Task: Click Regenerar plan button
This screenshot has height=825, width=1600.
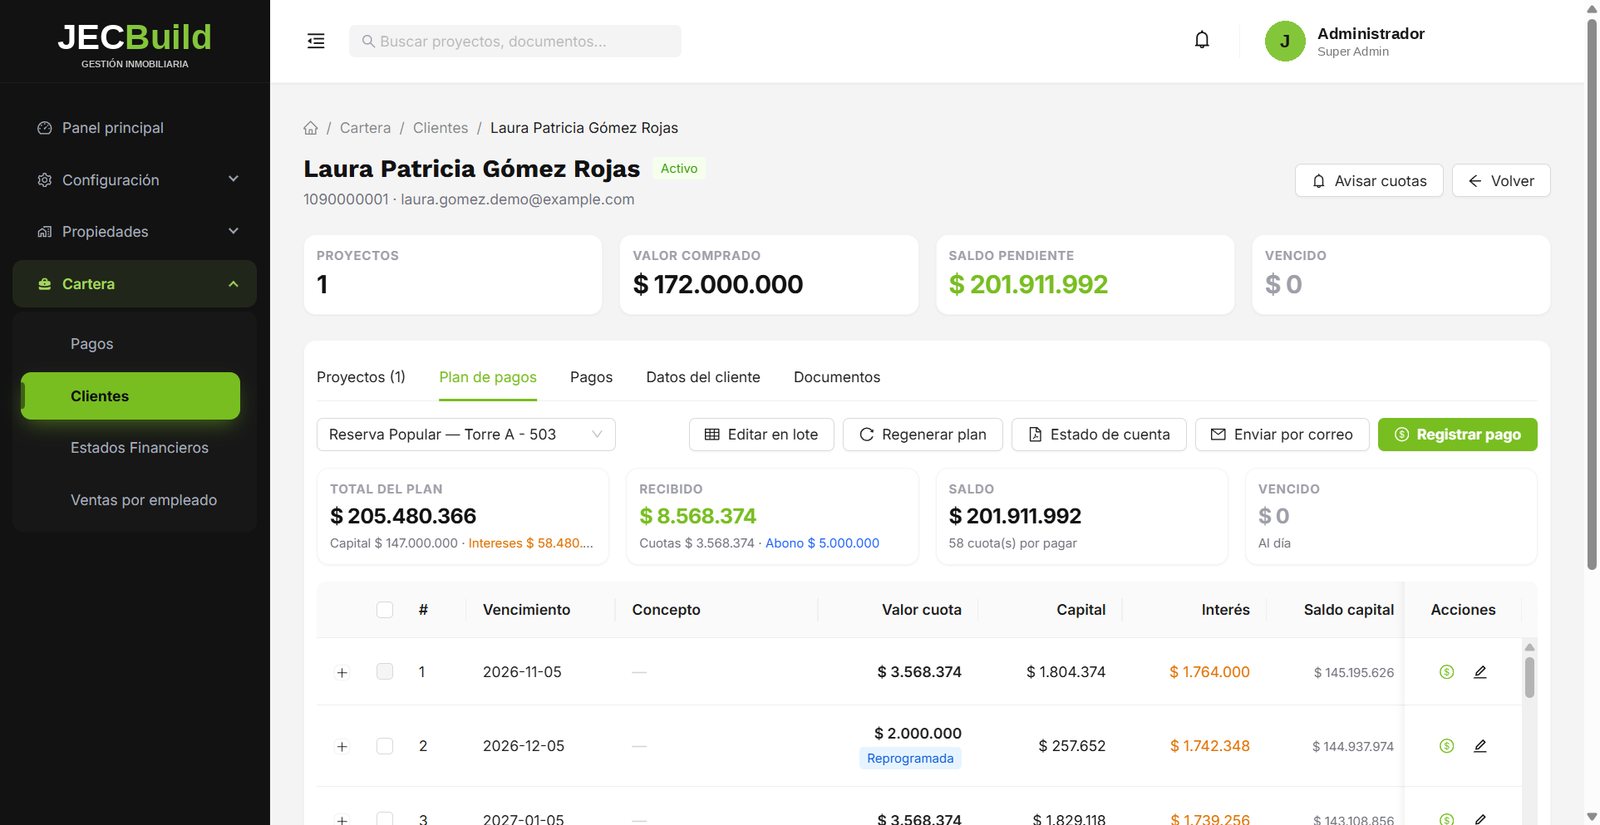Action: 923,434
